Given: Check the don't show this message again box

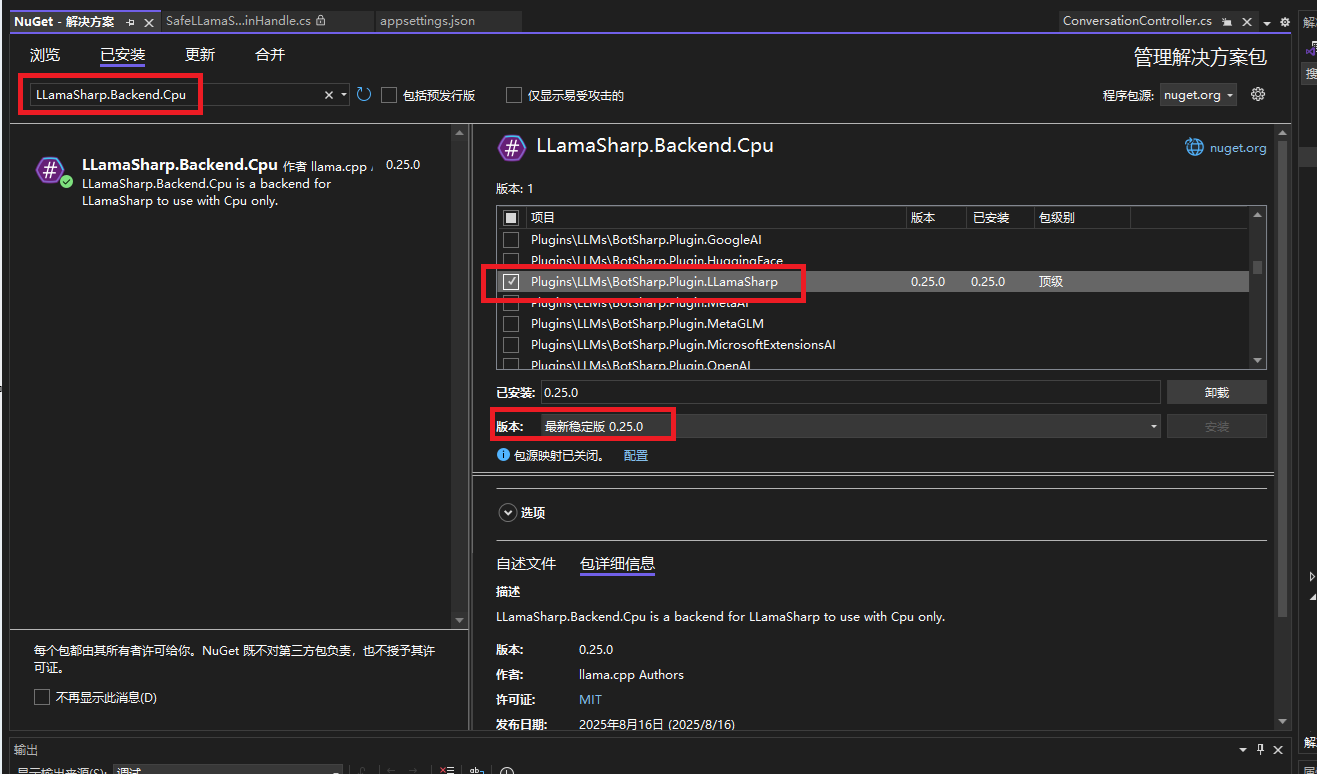Looking at the screenshot, I should [42, 697].
